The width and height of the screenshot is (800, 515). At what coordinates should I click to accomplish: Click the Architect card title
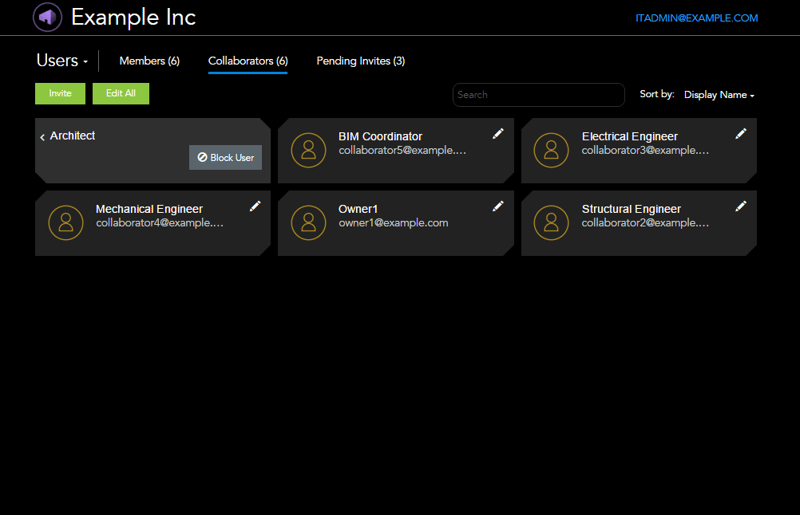[72, 136]
